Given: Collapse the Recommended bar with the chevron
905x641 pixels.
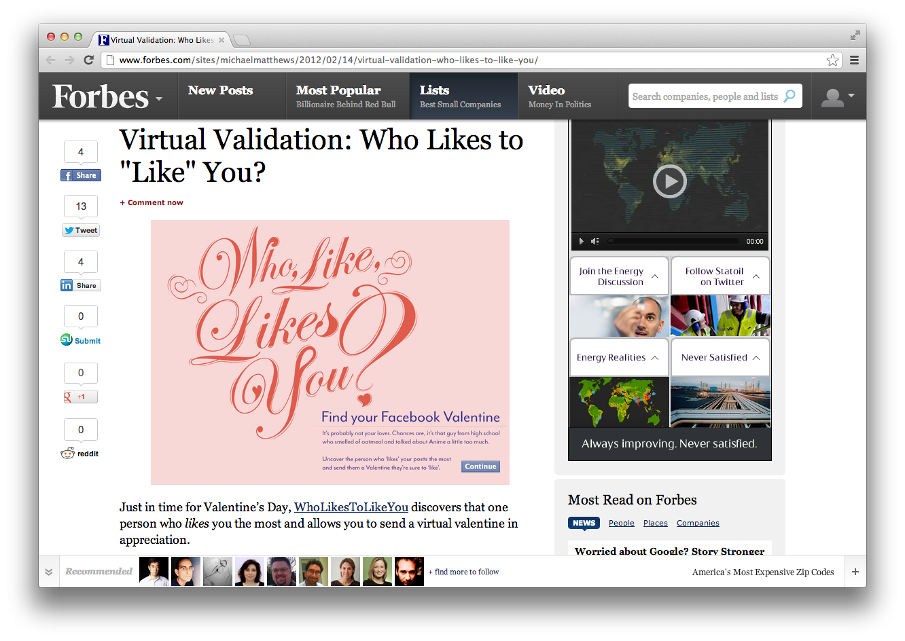Looking at the screenshot, I should (x=48, y=572).
